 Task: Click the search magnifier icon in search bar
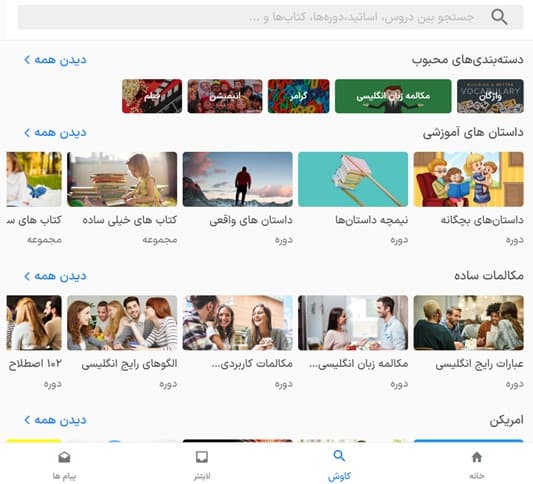499,17
